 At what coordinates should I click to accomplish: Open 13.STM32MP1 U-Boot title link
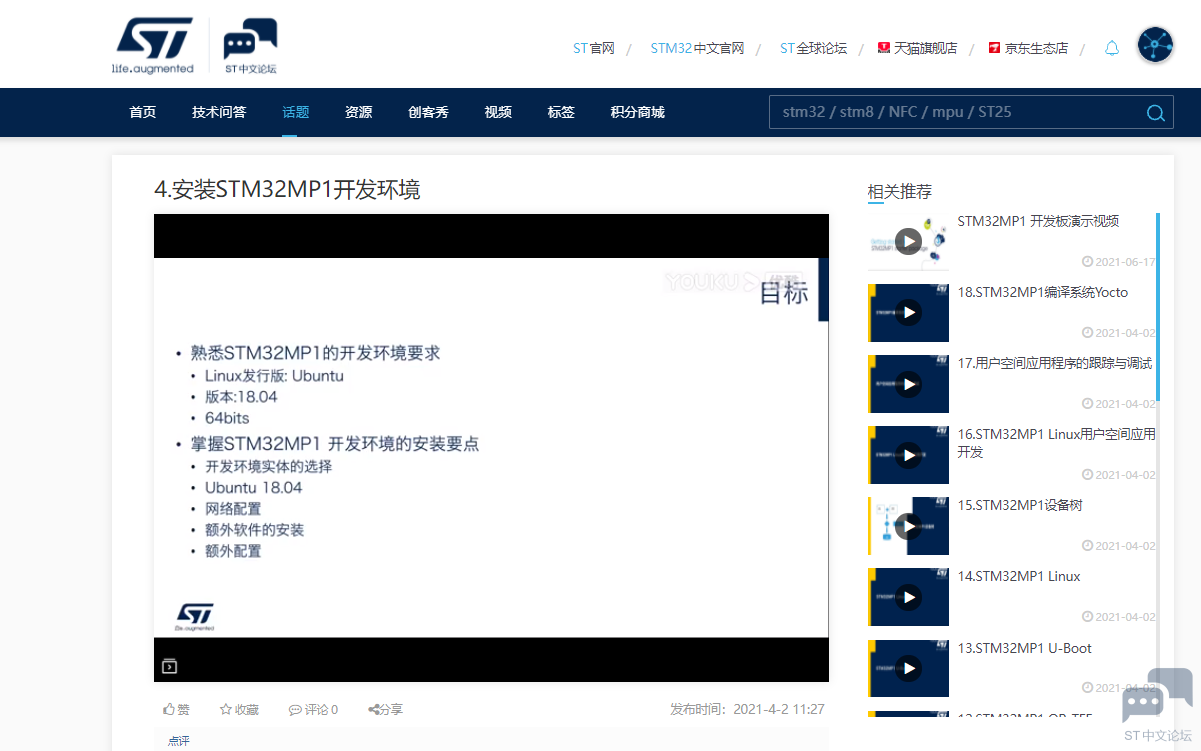click(x=1025, y=648)
